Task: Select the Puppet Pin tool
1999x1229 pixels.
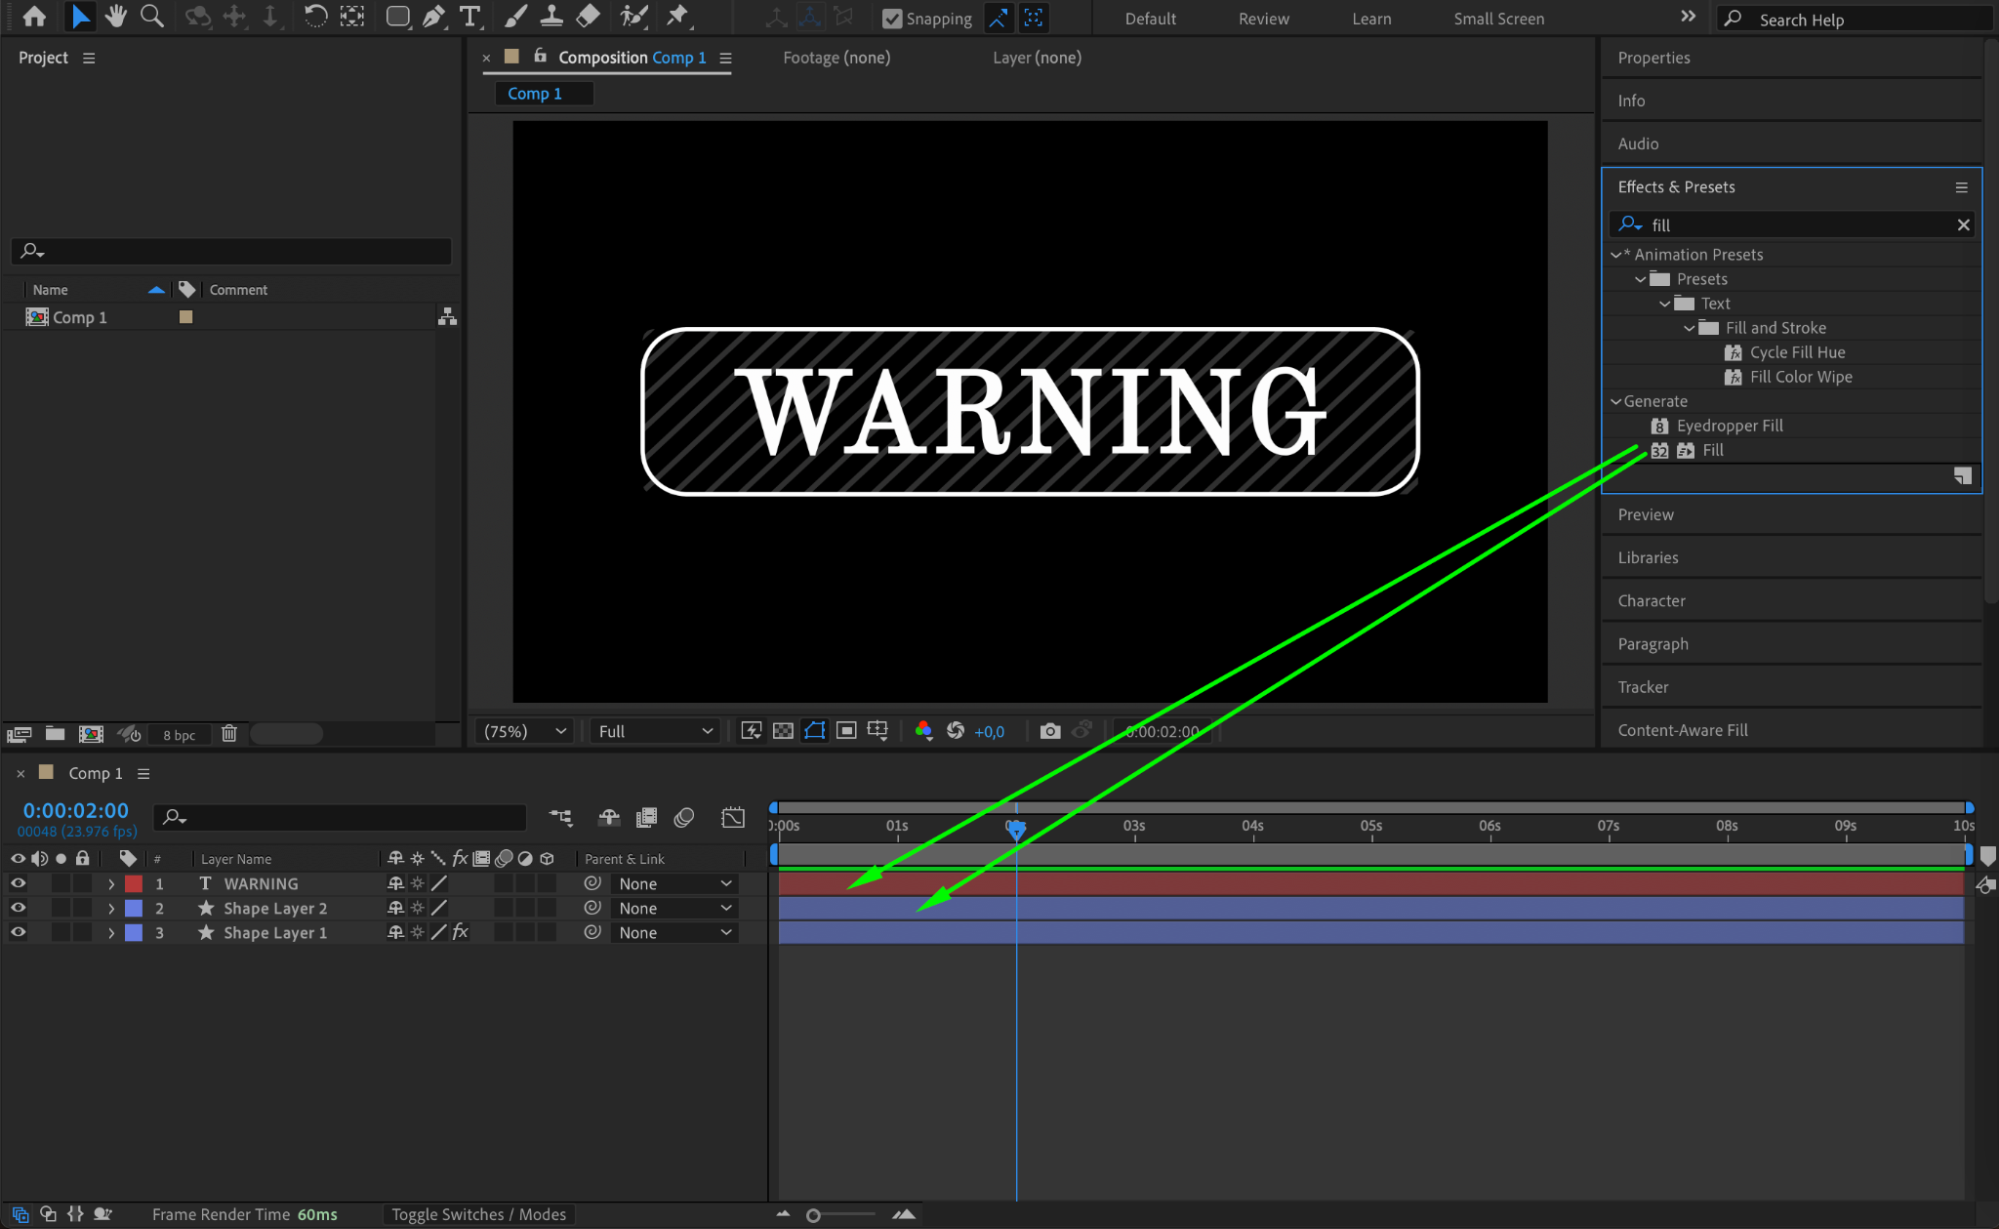Action: click(x=678, y=16)
